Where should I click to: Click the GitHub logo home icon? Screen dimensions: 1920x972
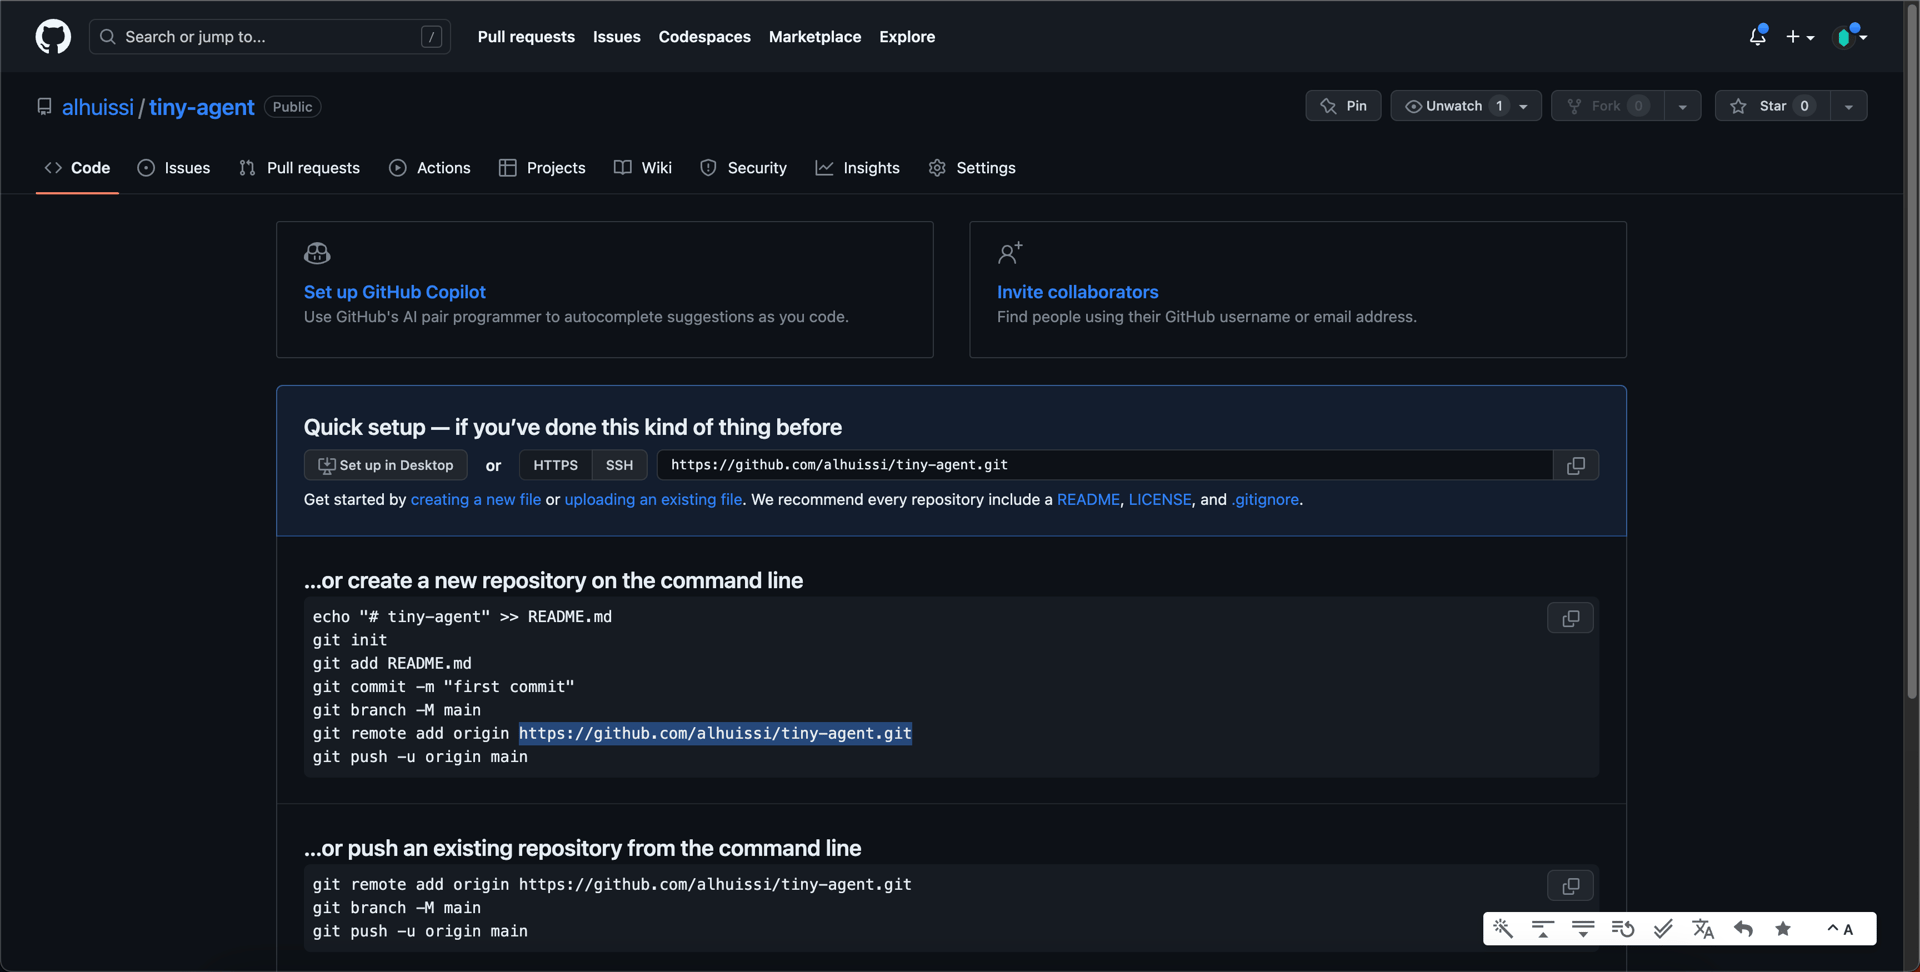53,37
